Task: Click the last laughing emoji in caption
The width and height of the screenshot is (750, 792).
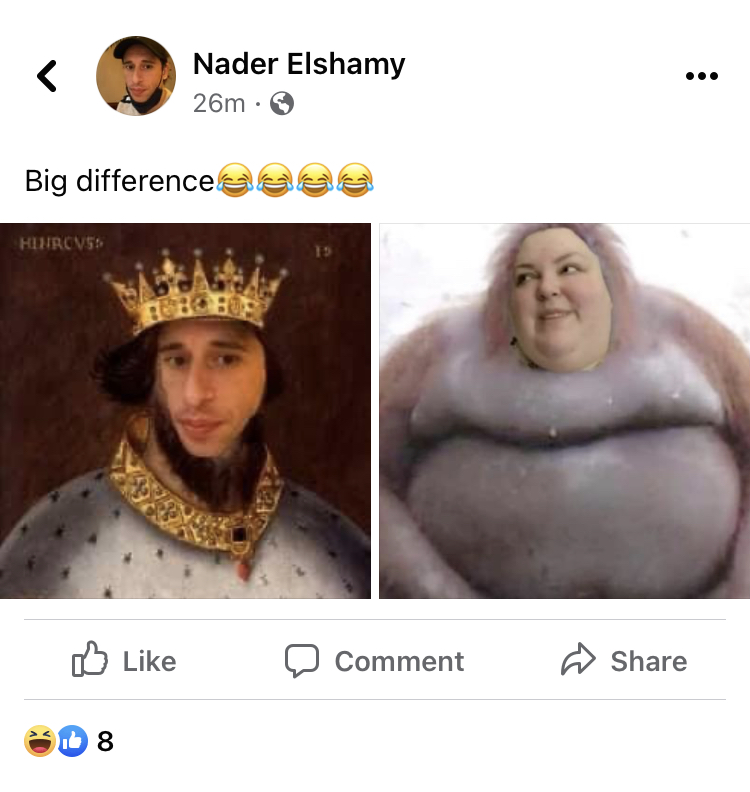Action: 355,180
